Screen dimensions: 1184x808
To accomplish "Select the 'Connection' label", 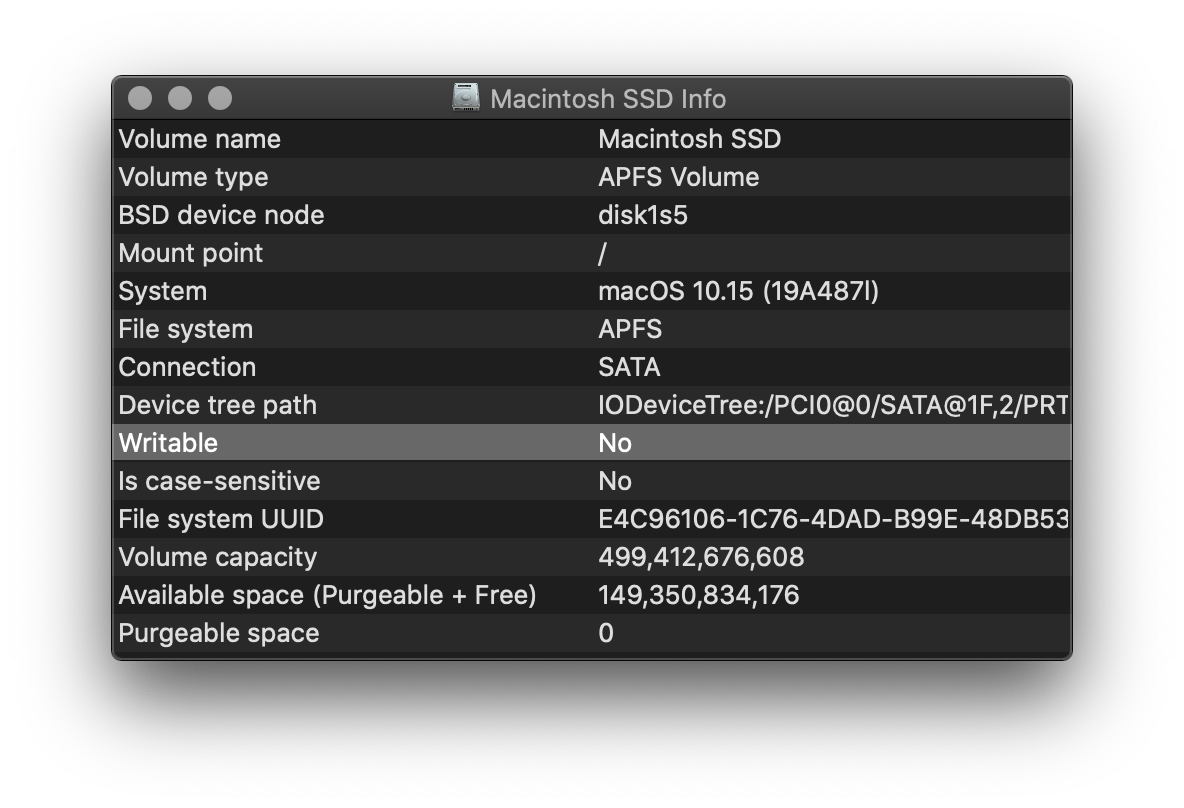I will tap(187, 367).
